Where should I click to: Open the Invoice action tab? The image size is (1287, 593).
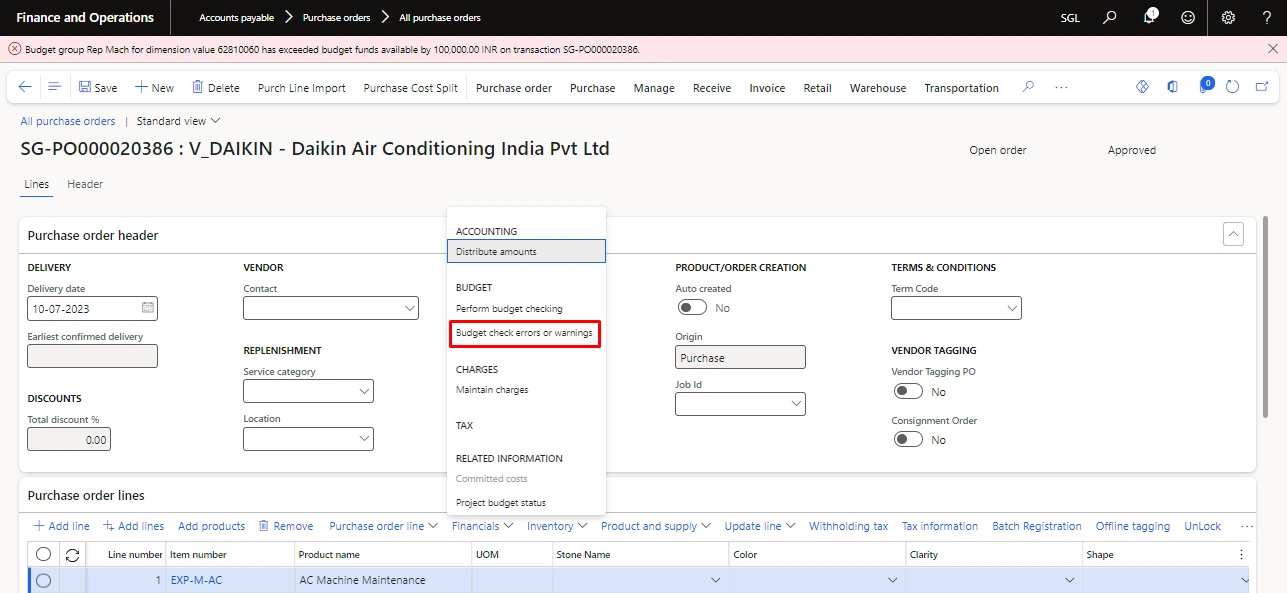(767, 88)
